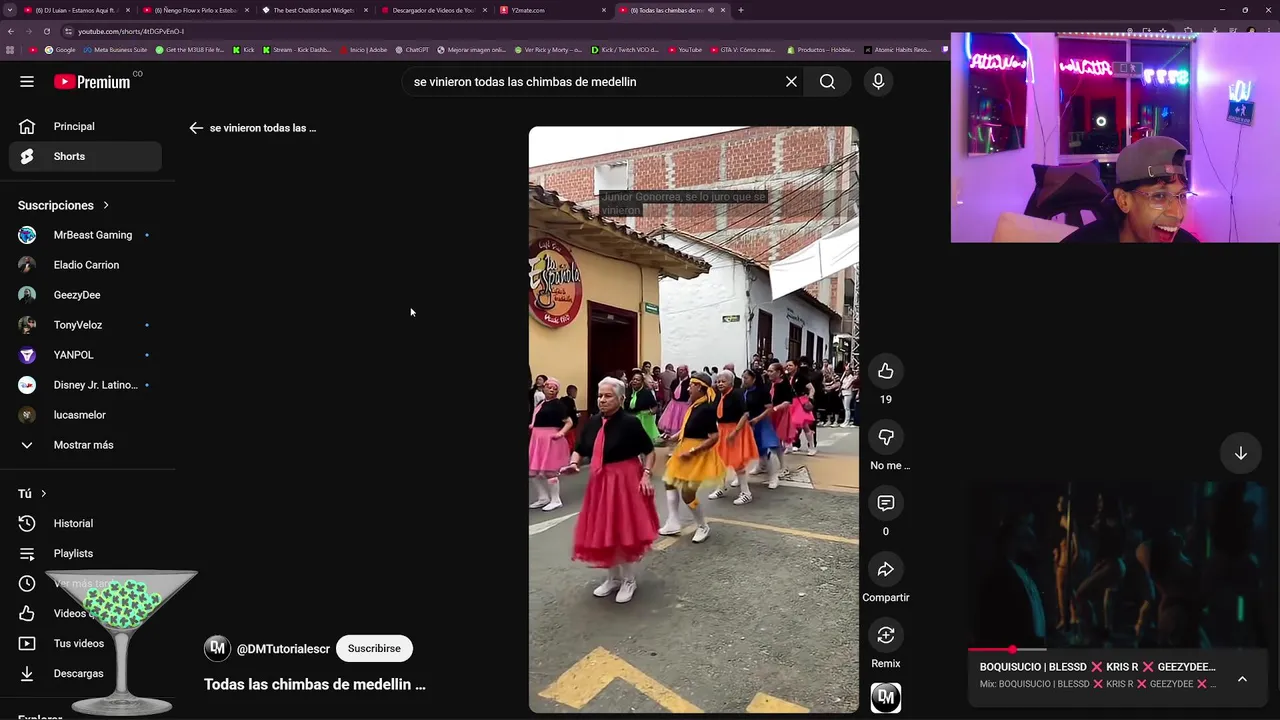
Task: Open the sound source thumbnail below Remix
Action: point(885,698)
